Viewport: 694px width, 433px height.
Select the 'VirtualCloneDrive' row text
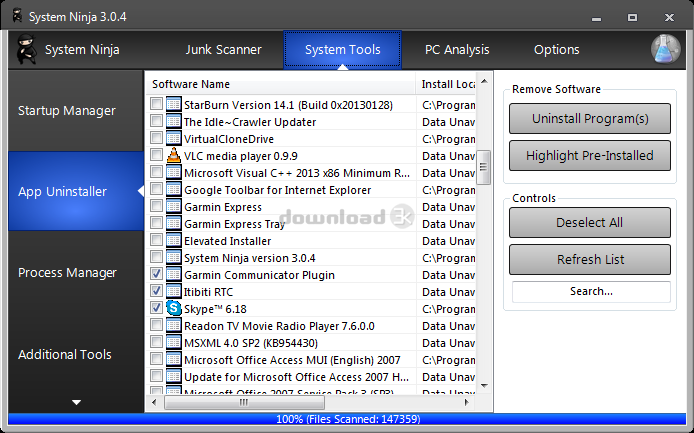tap(229, 139)
